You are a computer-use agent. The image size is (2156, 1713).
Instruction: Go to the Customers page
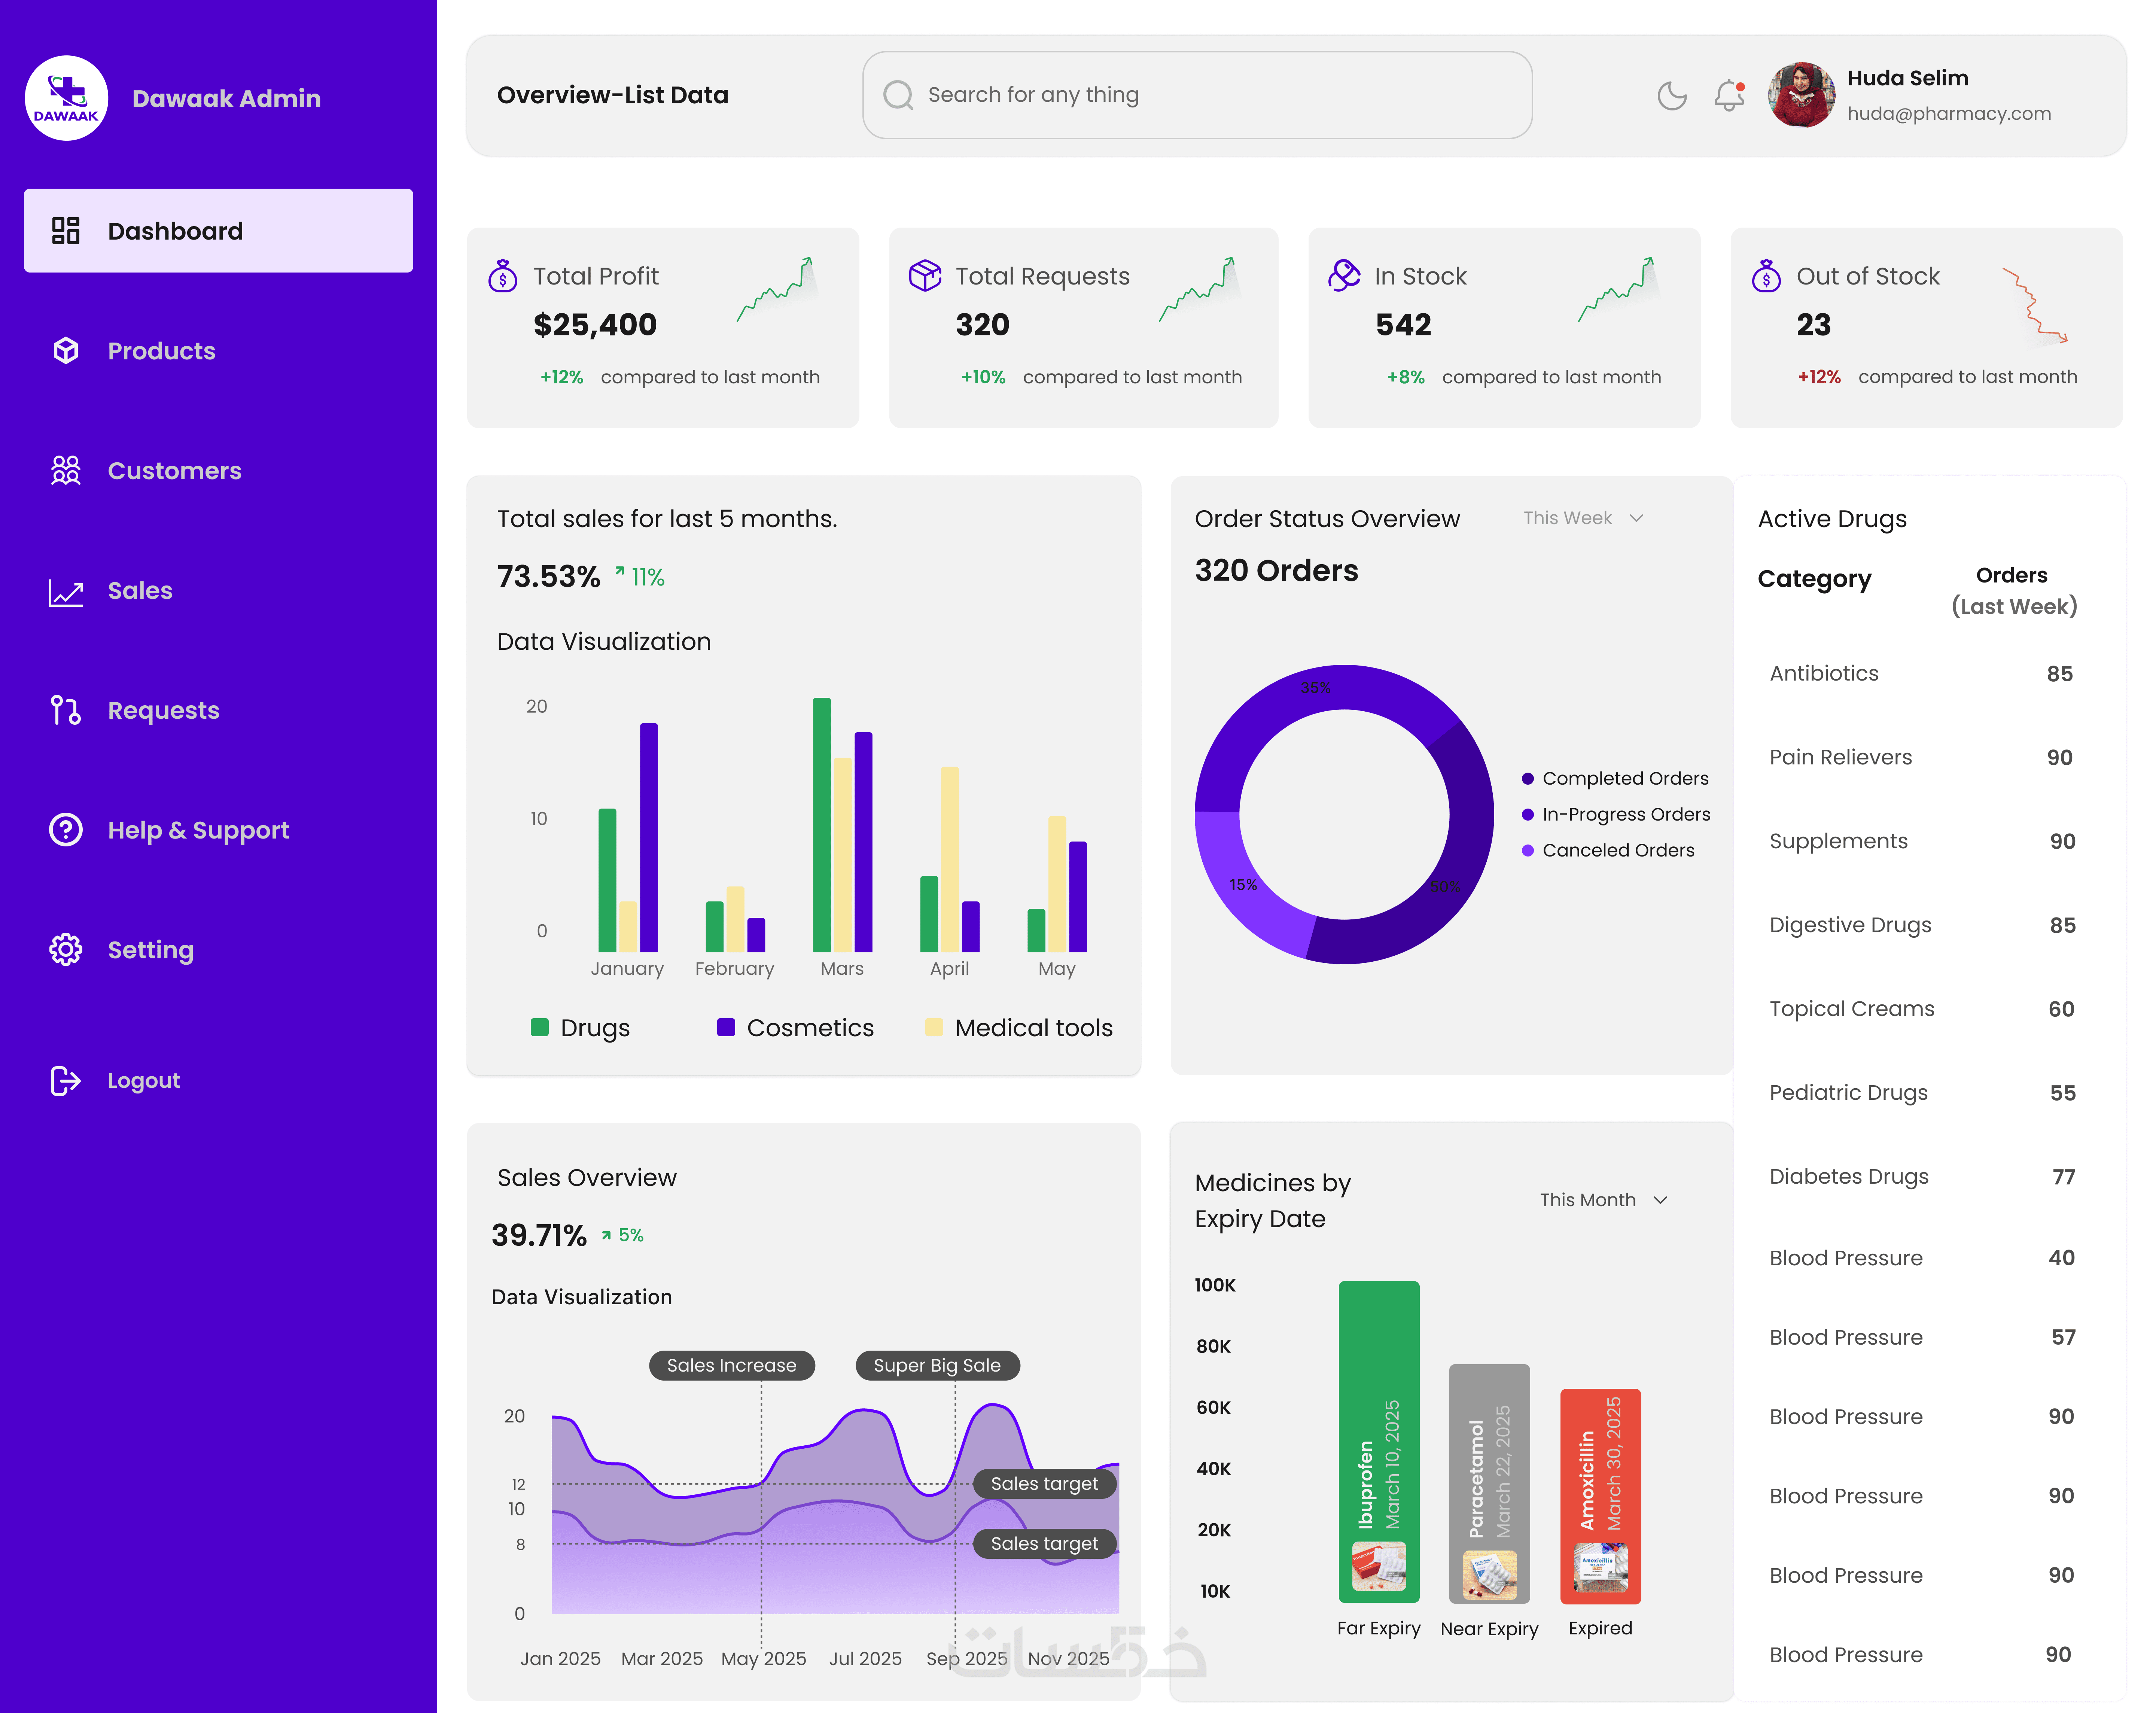coord(174,471)
